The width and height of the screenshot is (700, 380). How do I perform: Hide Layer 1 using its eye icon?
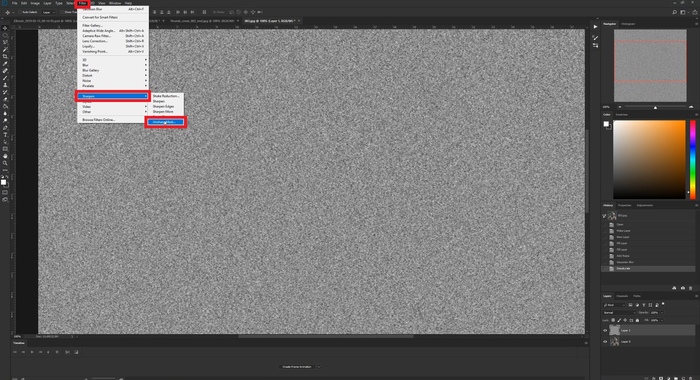(605, 330)
